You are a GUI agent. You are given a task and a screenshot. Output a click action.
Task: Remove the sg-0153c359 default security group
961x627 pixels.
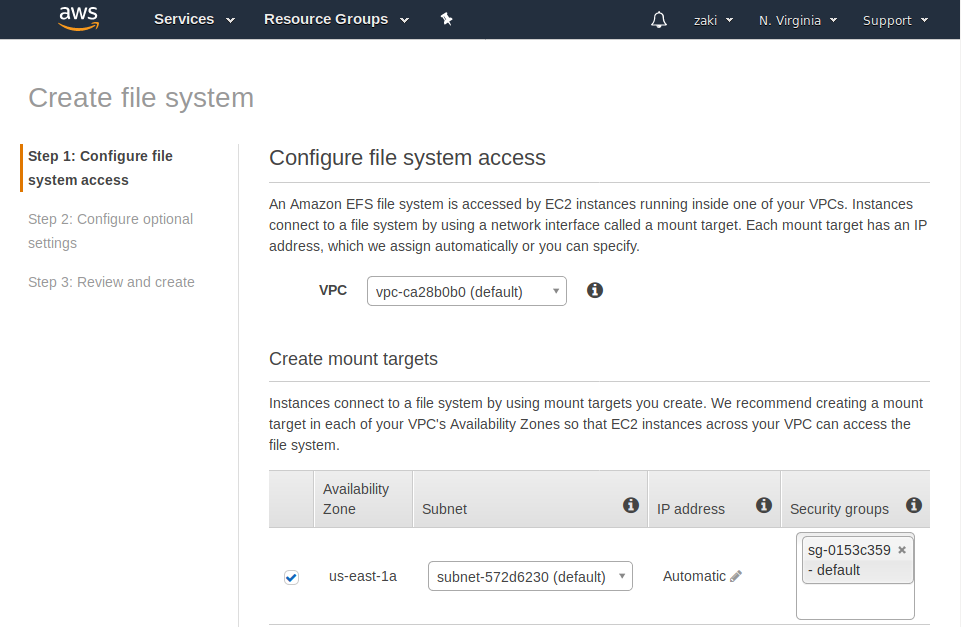coord(901,549)
